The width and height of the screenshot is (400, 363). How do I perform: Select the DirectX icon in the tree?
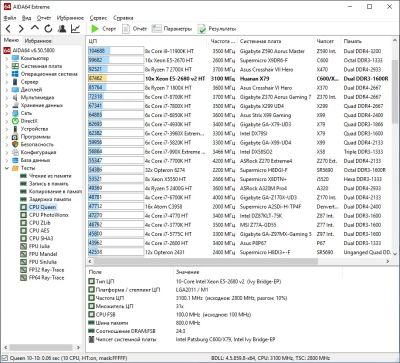[x=15, y=121]
